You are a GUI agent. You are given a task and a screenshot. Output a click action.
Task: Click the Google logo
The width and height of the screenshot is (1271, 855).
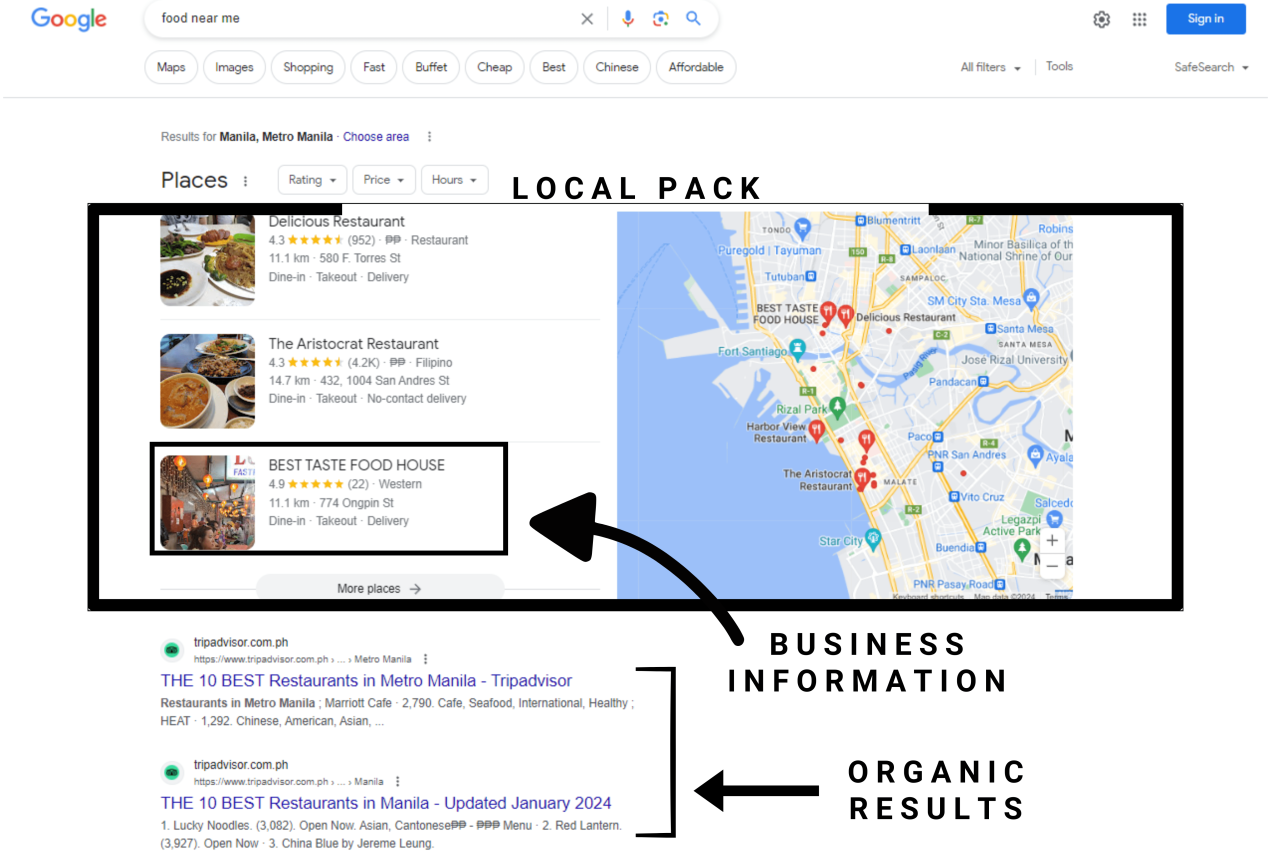tap(68, 19)
